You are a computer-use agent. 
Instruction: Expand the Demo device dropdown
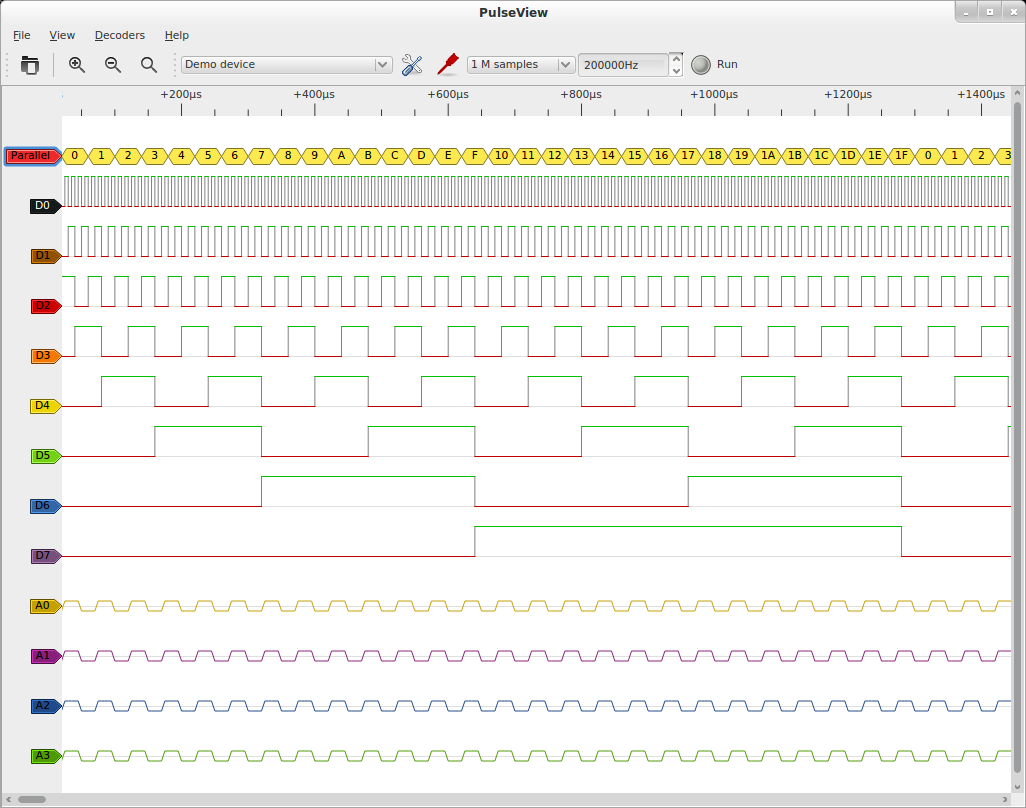pyautogui.click(x=287, y=65)
